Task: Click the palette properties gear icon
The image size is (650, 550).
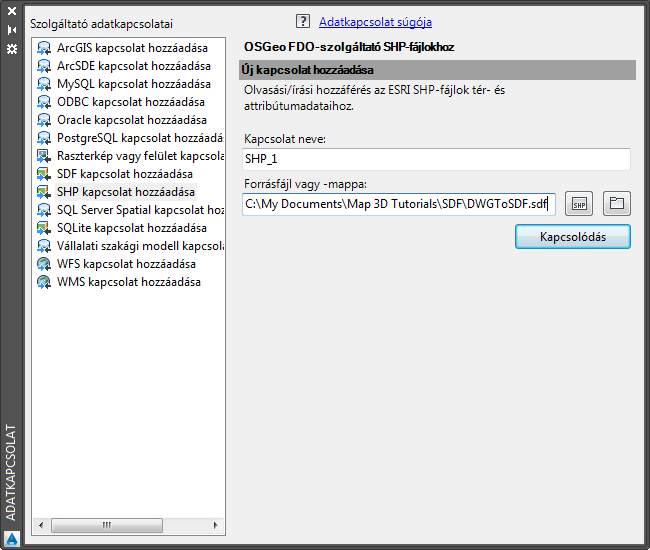Action: (12, 47)
